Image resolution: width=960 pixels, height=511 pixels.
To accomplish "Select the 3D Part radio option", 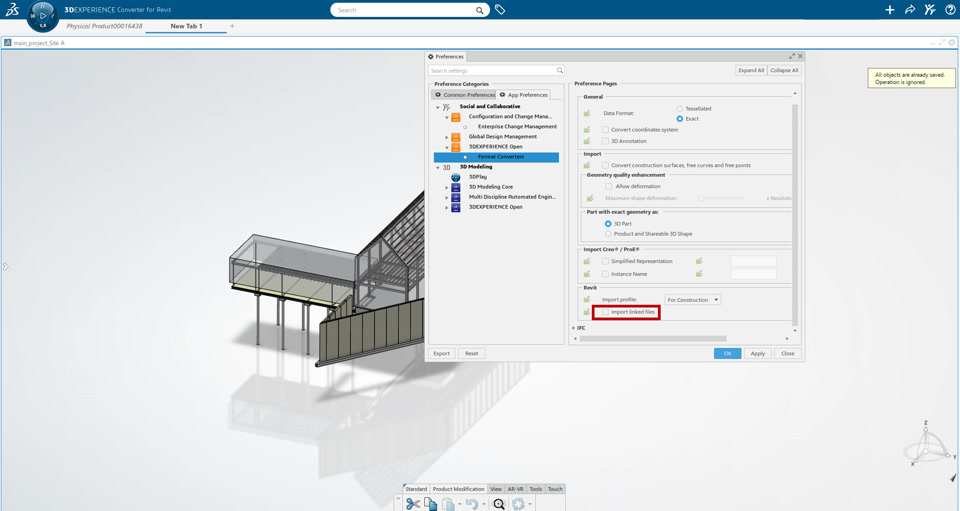I will click(x=608, y=224).
